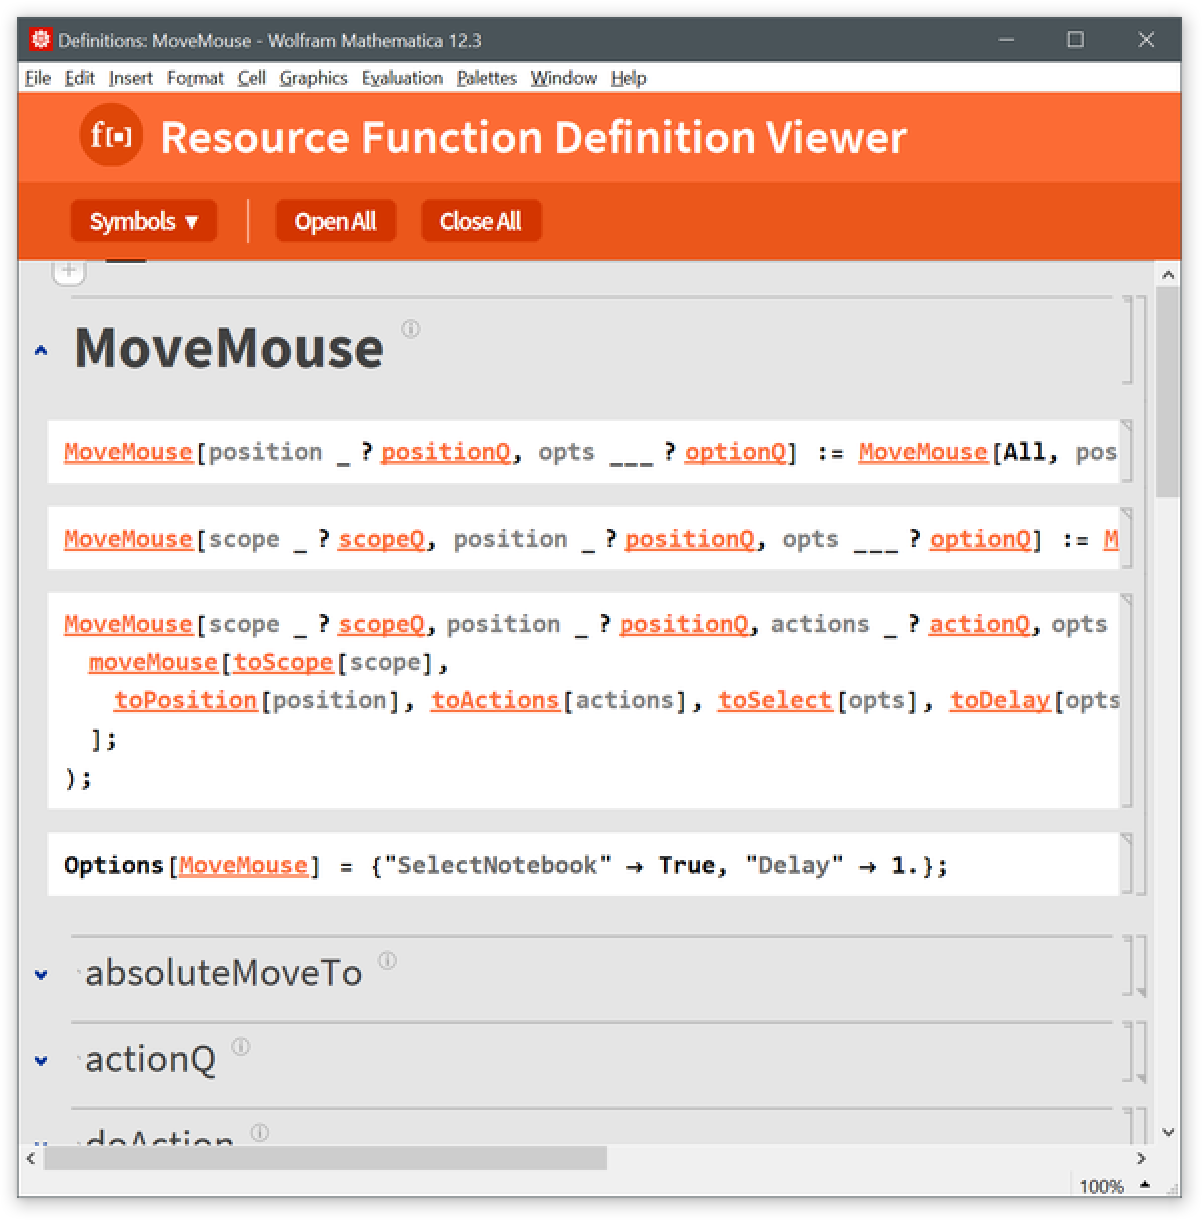
Task: Open the Symbols dropdown
Action: coord(143,221)
